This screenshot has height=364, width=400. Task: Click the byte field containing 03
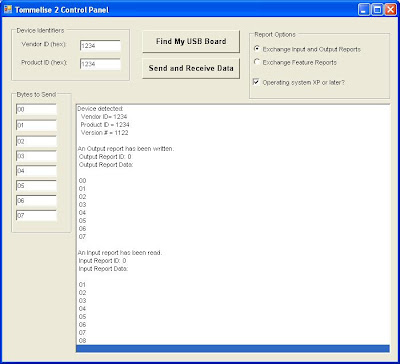tap(36, 156)
